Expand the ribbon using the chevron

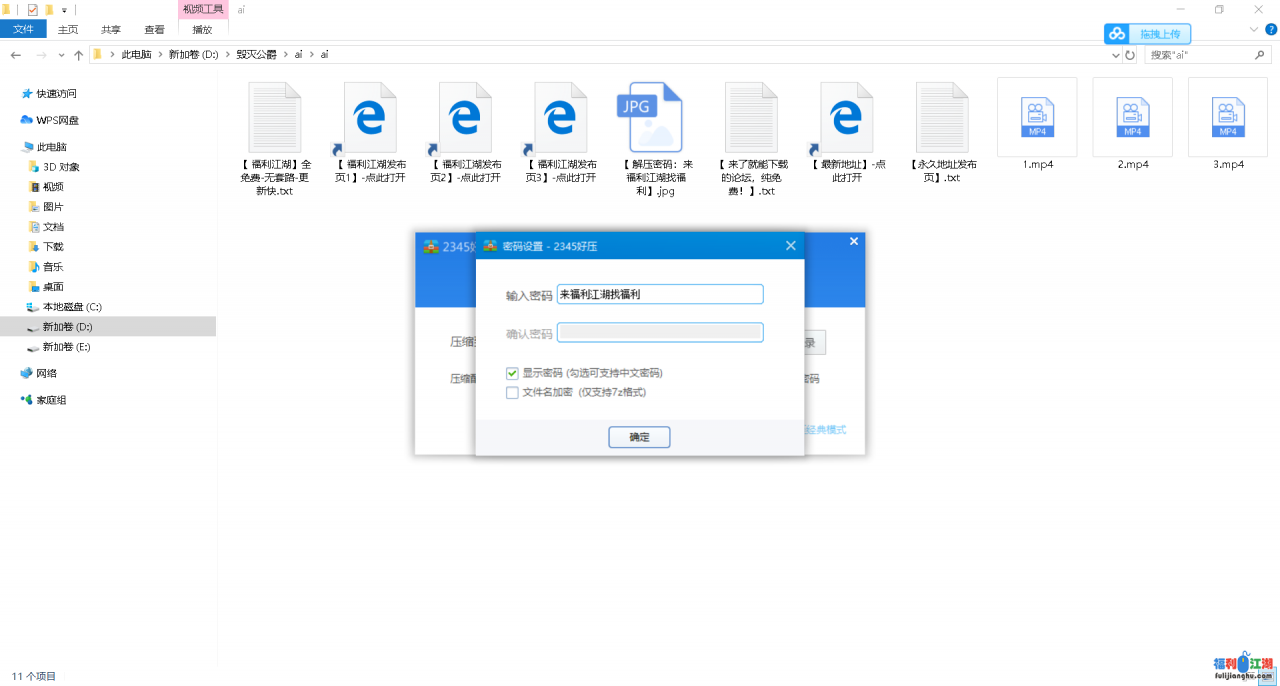pyautogui.click(x=1255, y=29)
